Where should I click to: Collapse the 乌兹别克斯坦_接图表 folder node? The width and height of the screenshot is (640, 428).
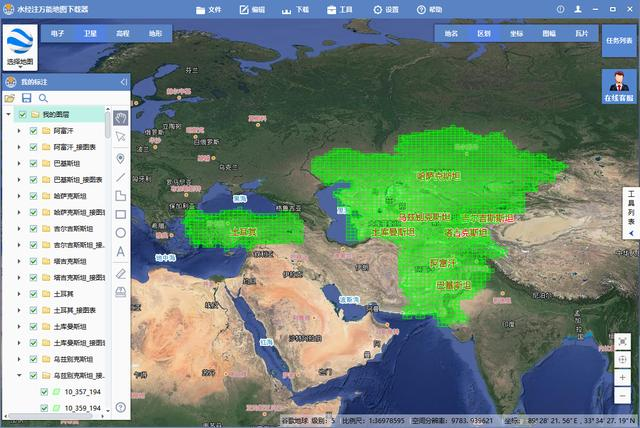click(19, 376)
